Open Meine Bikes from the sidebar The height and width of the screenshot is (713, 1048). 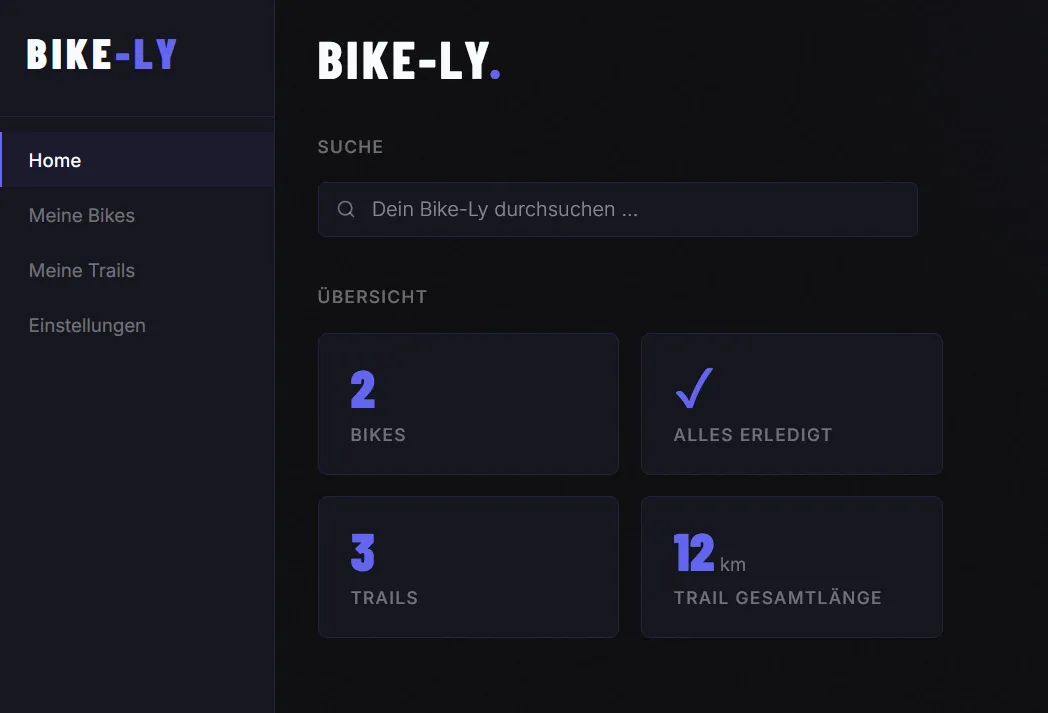(82, 215)
